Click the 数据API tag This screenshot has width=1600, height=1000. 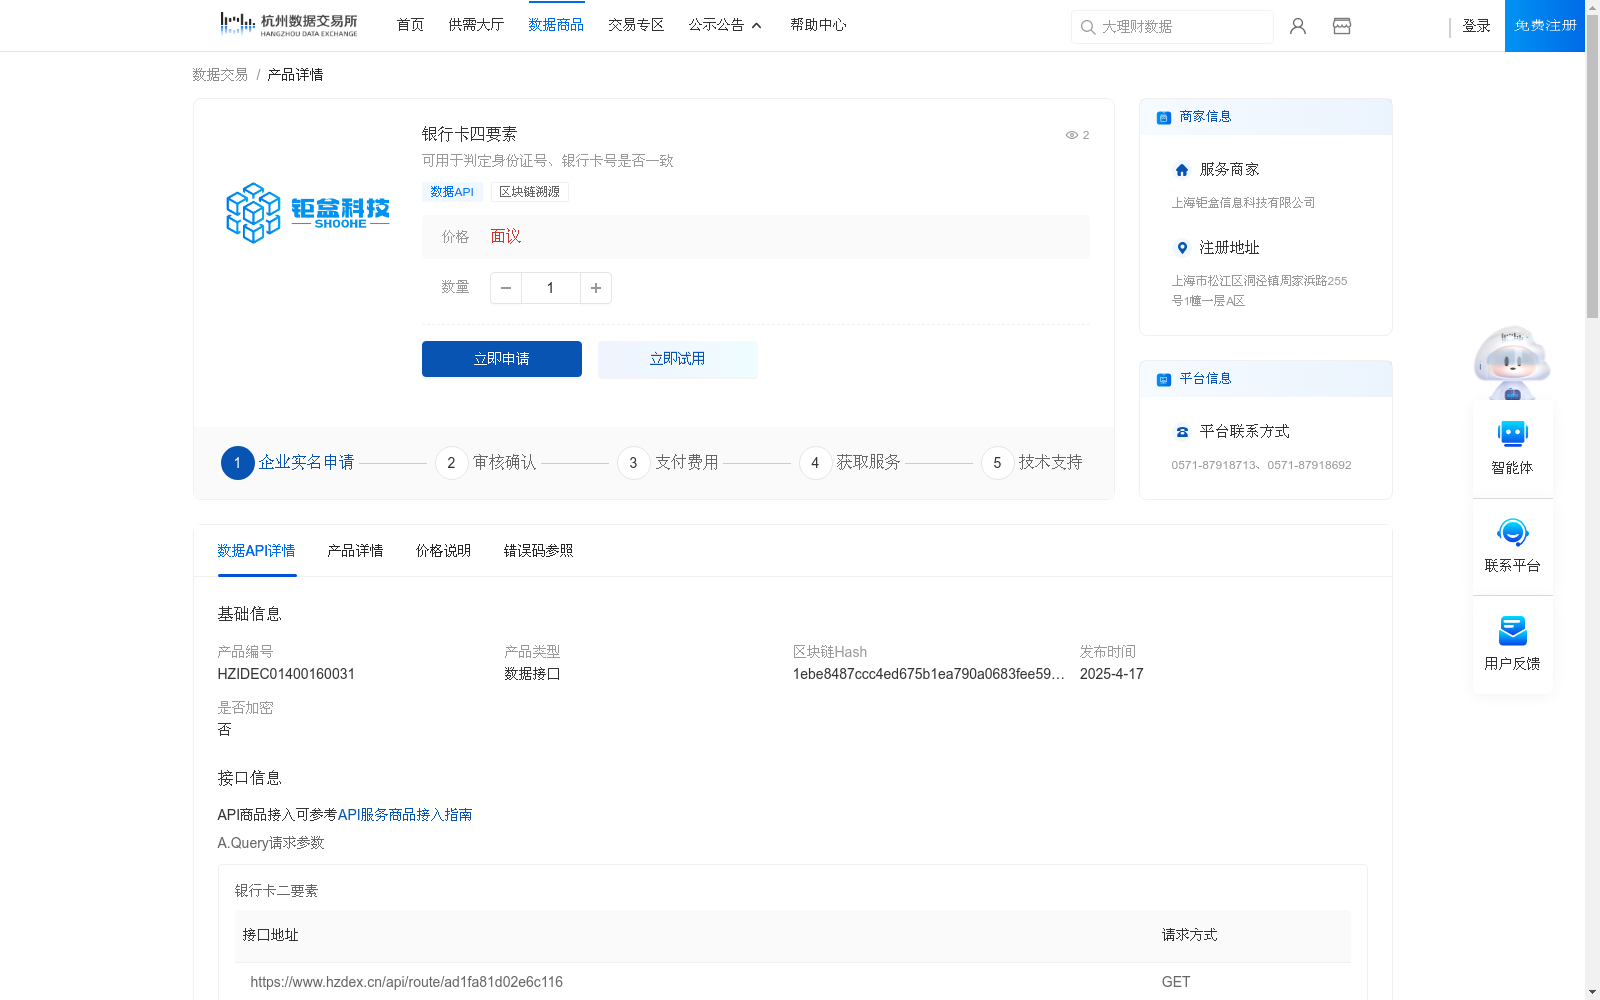(452, 192)
